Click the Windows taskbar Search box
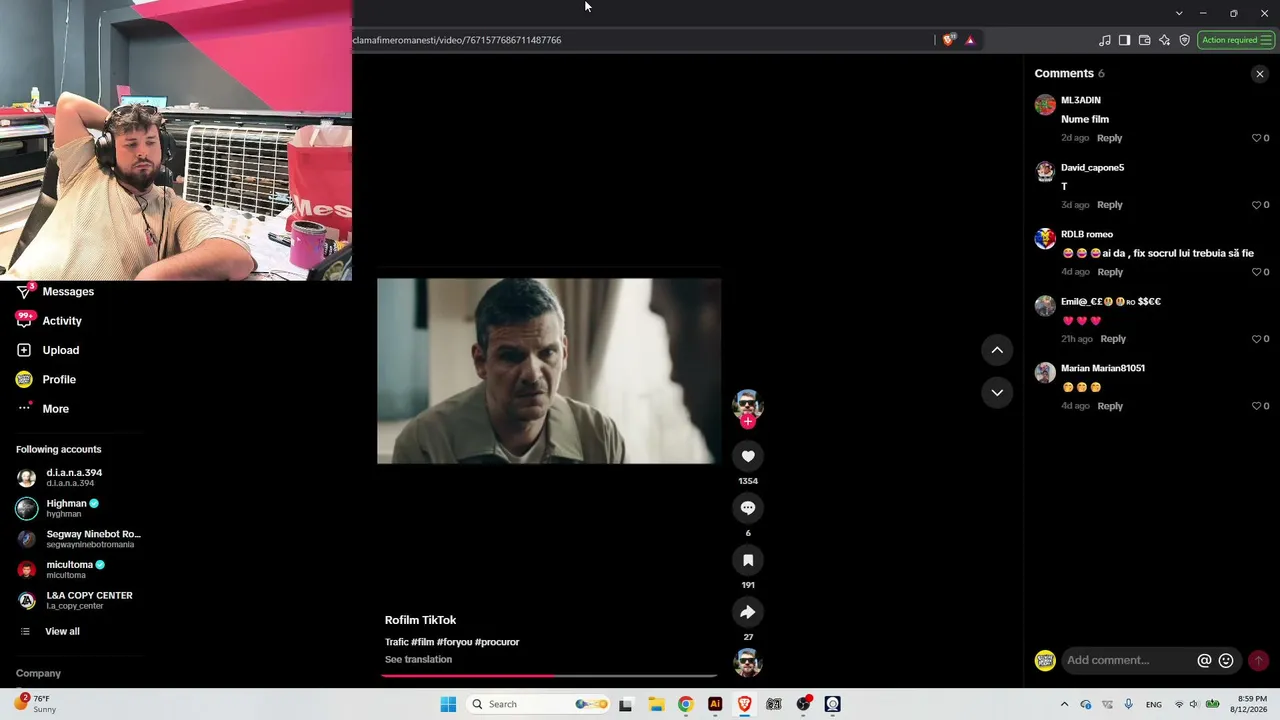The height and width of the screenshot is (720, 1280). [x=539, y=704]
